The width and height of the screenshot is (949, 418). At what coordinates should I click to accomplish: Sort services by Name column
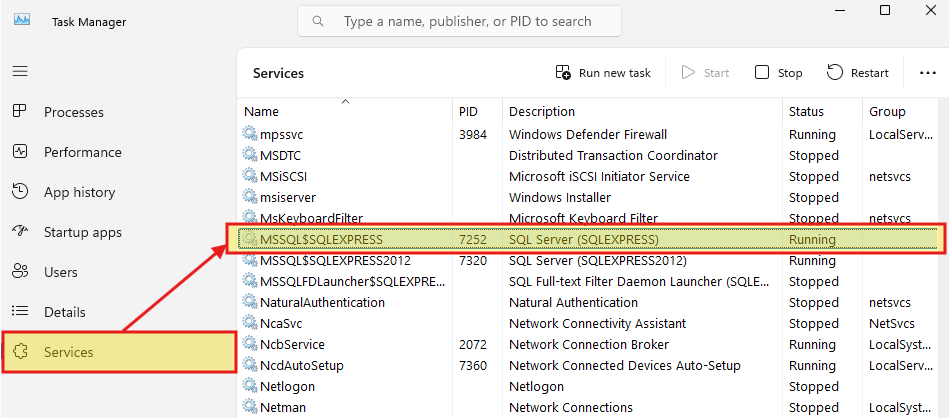(x=261, y=111)
